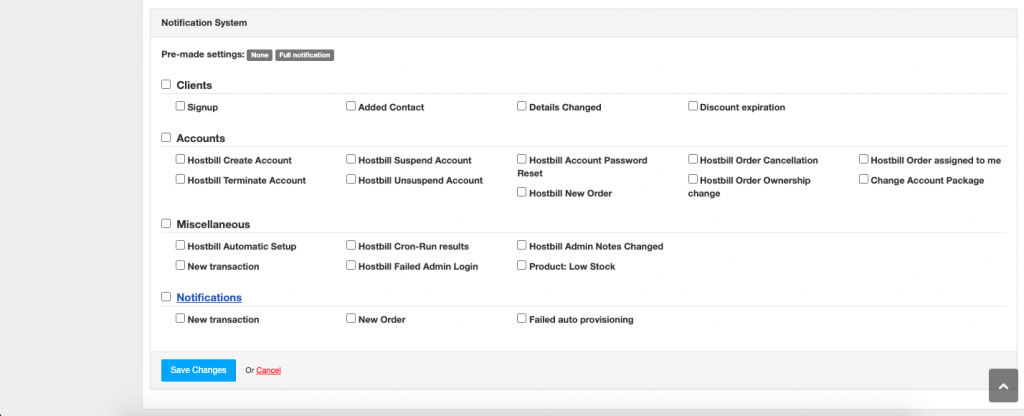Select the Accounts group checkbox
The width and height of the screenshot is (1024, 416).
tap(166, 138)
